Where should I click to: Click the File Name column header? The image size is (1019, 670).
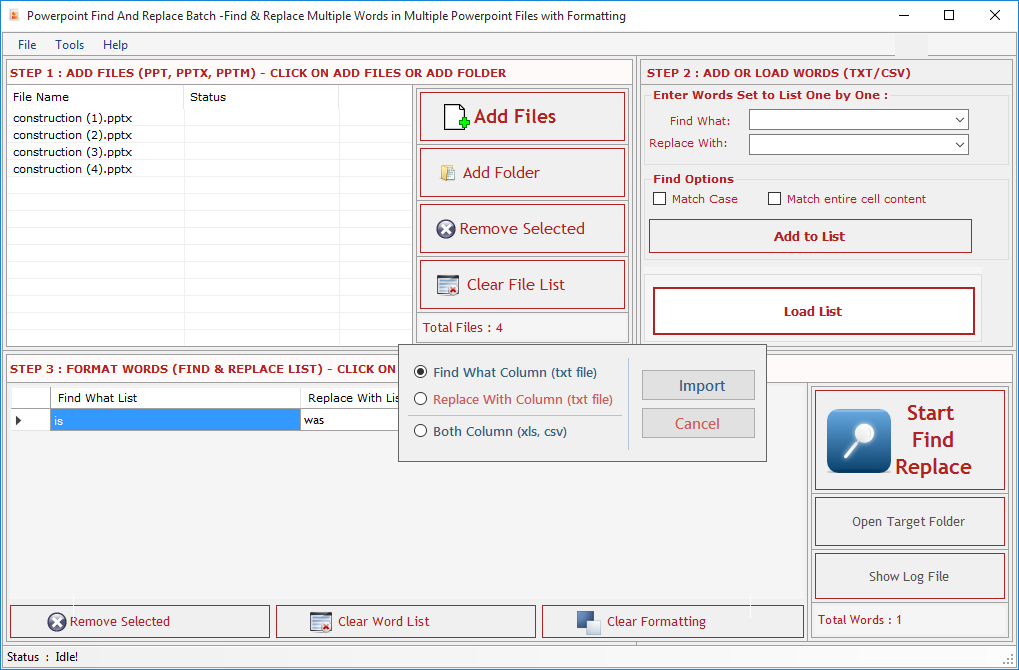(96, 97)
